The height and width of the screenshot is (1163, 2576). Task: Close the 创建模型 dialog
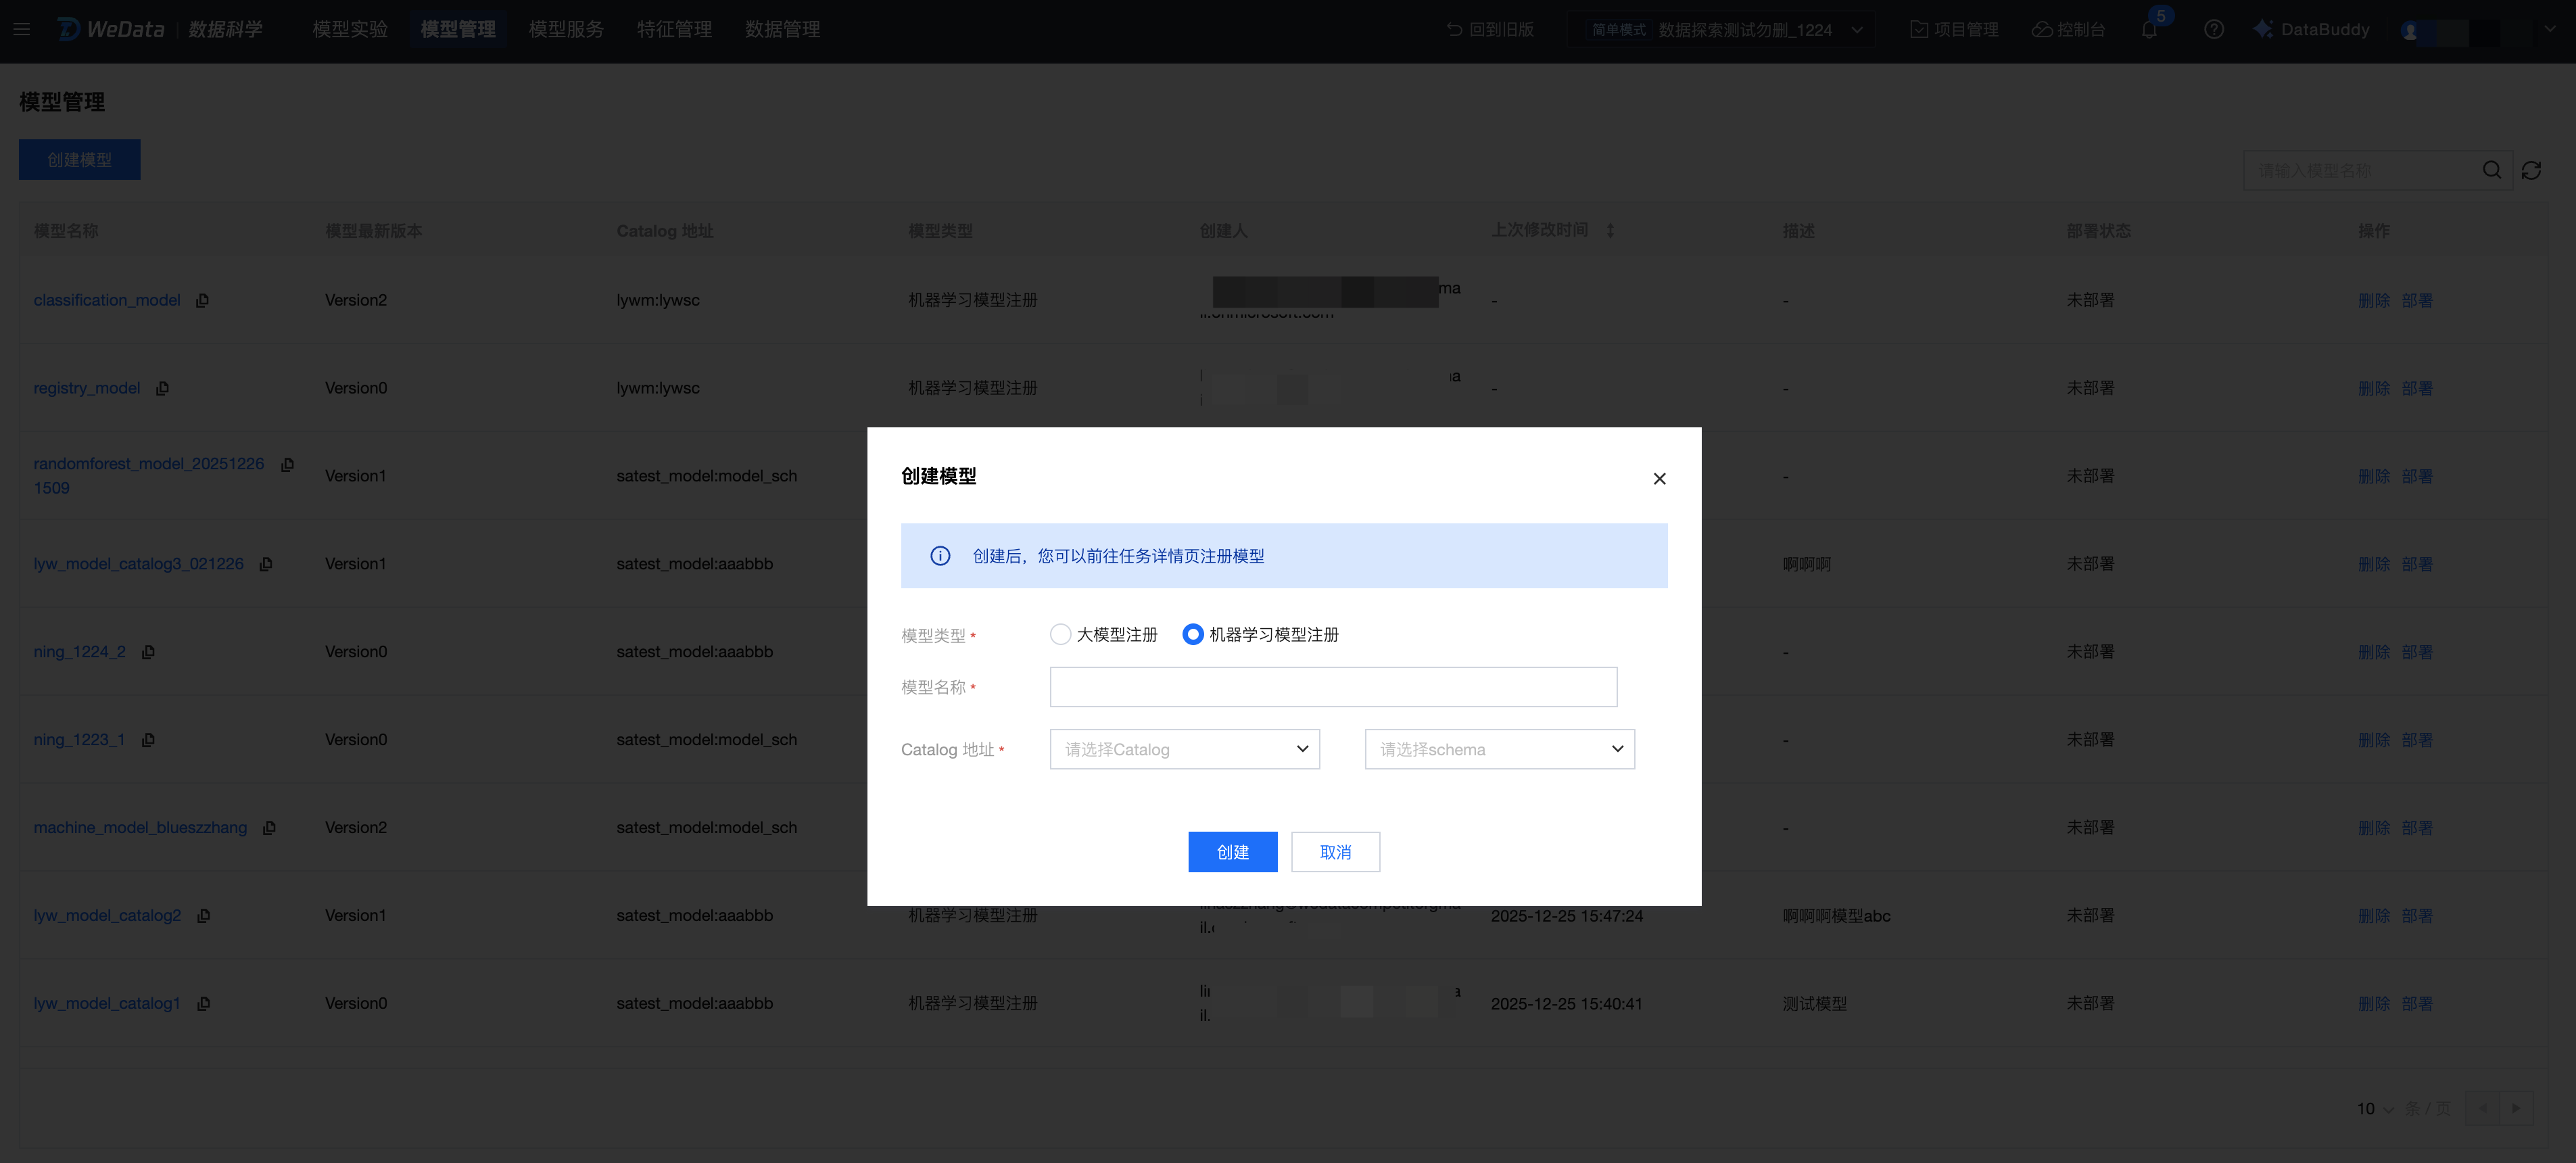1659,479
